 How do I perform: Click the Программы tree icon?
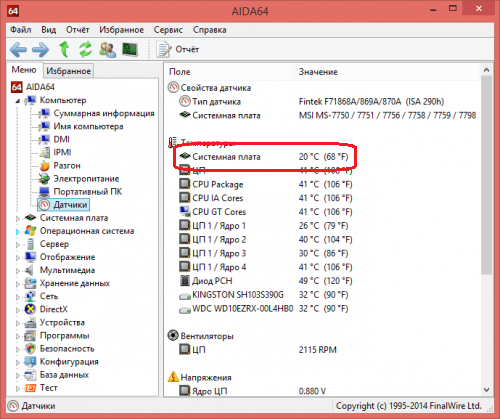click(30, 336)
